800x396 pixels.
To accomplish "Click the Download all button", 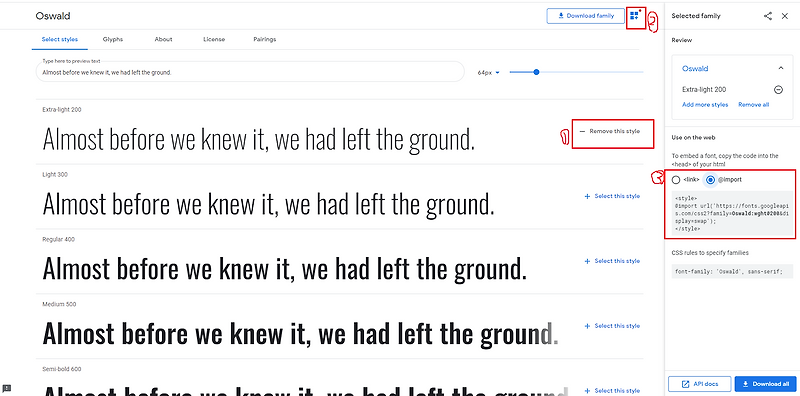I will (765, 384).
